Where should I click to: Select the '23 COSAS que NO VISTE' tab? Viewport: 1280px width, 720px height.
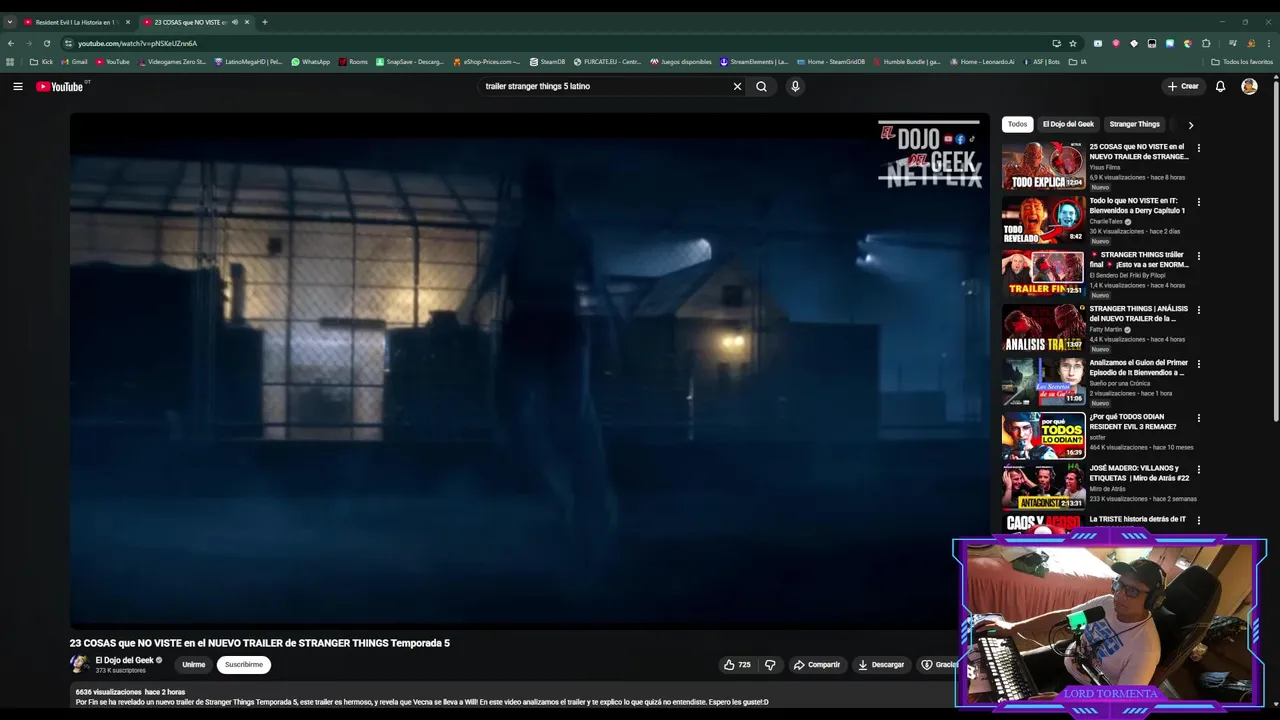pyautogui.click(x=190, y=22)
